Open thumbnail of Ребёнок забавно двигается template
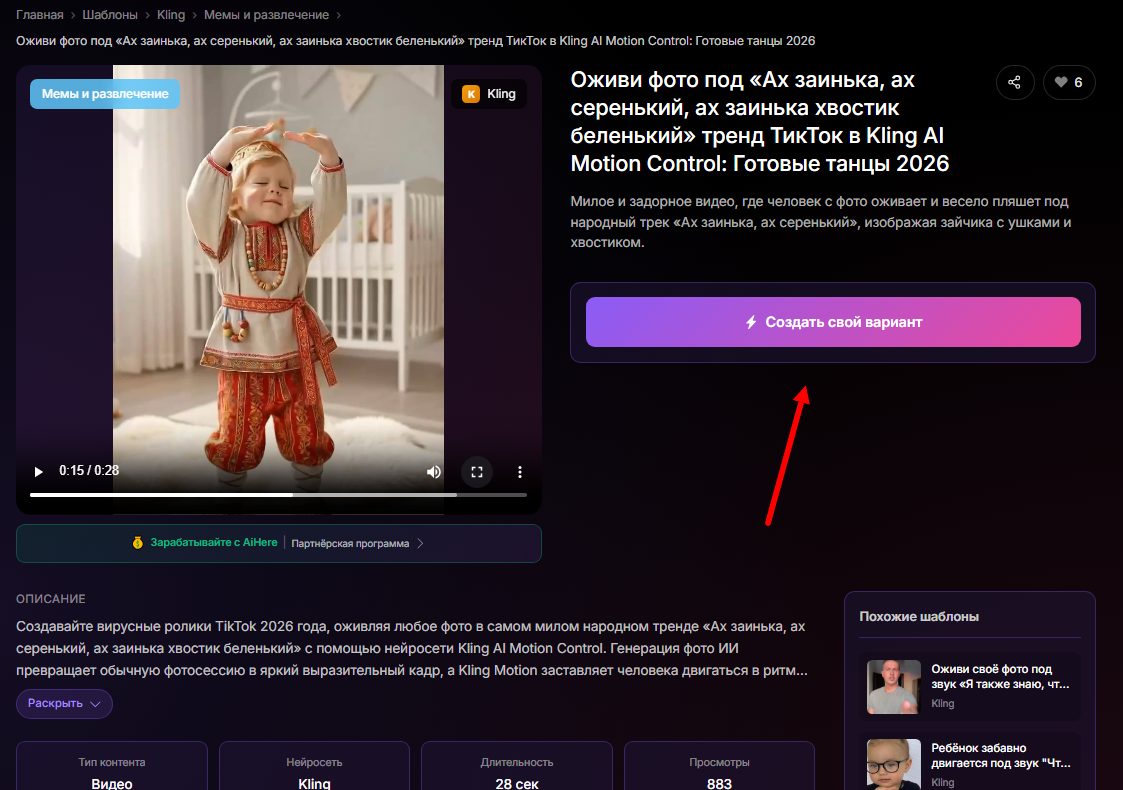Image resolution: width=1123 pixels, height=790 pixels. click(893, 764)
